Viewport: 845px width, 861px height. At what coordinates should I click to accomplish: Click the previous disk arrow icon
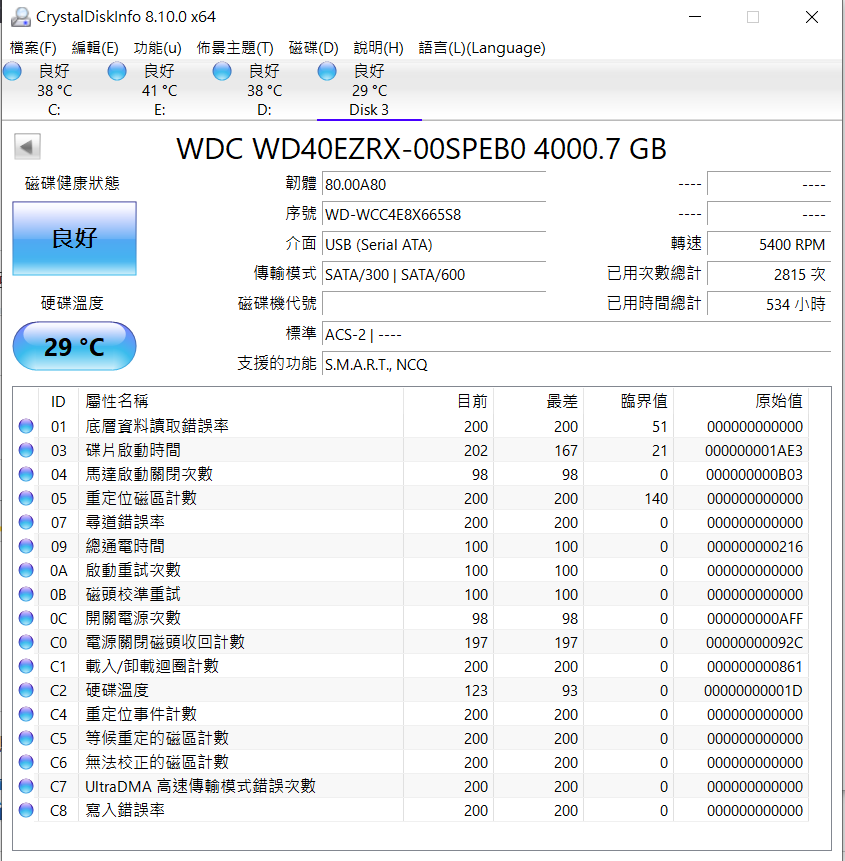click(27, 148)
